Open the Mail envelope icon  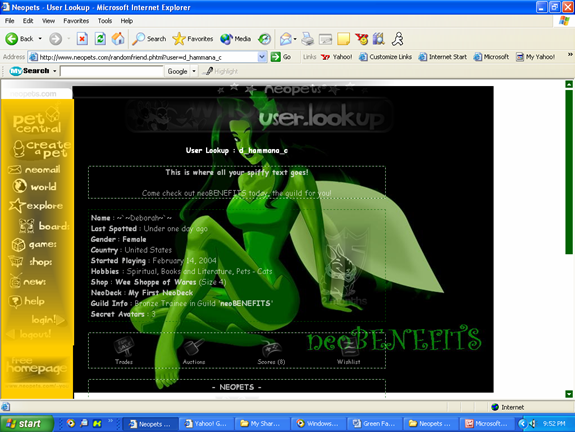coord(285,39)
